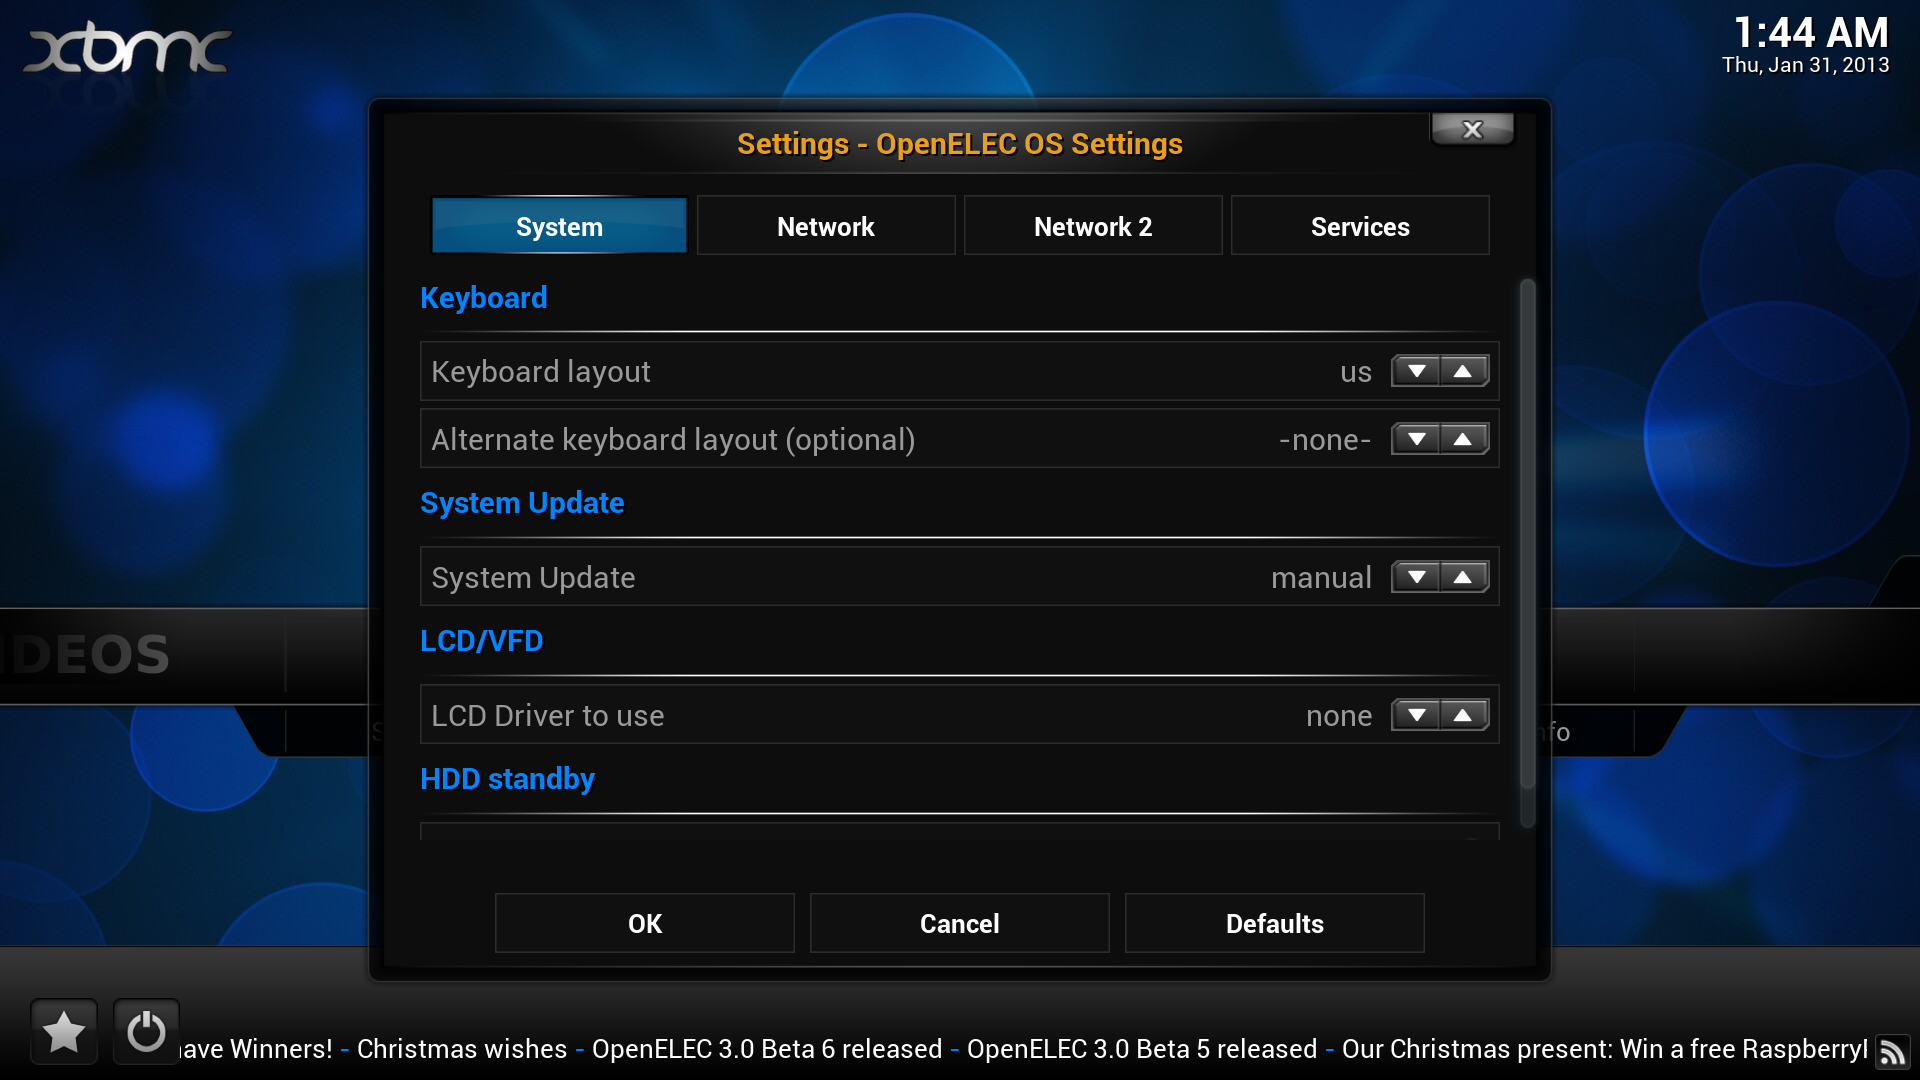Select next Keyboard layout with down arrow
This screenshot has width=1920, height=1080.
coord(1416,371)
